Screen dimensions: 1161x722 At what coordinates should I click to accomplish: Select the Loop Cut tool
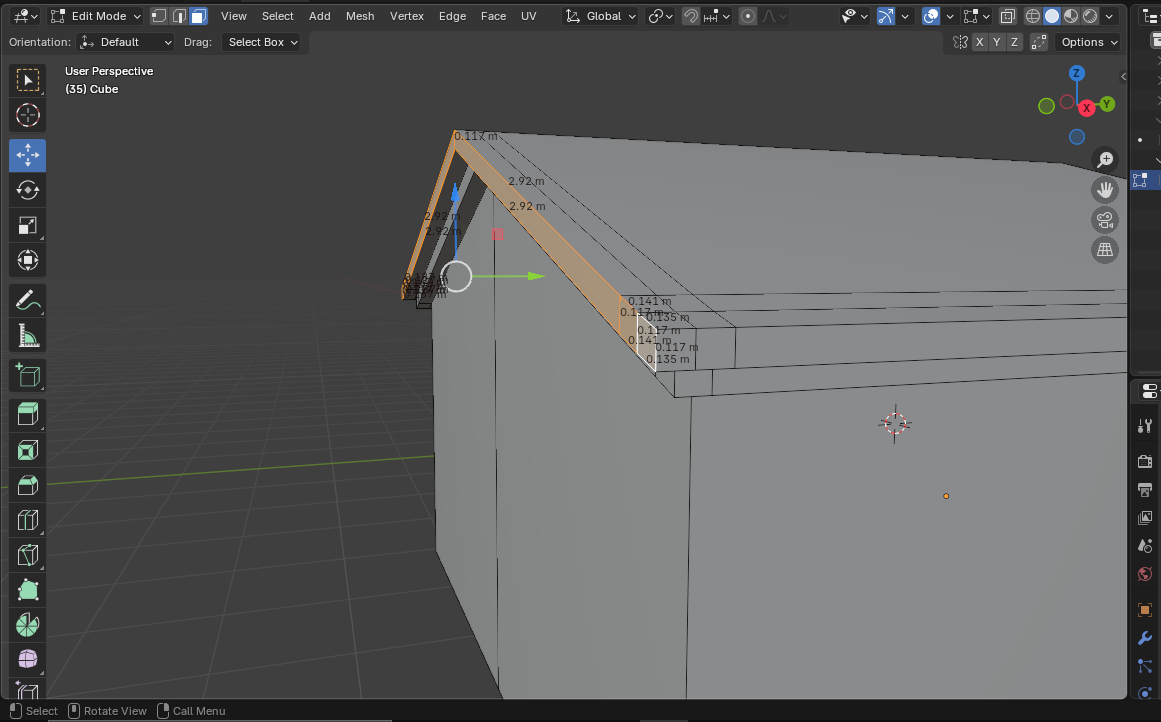pyautogui.click(x=27, y=520)
